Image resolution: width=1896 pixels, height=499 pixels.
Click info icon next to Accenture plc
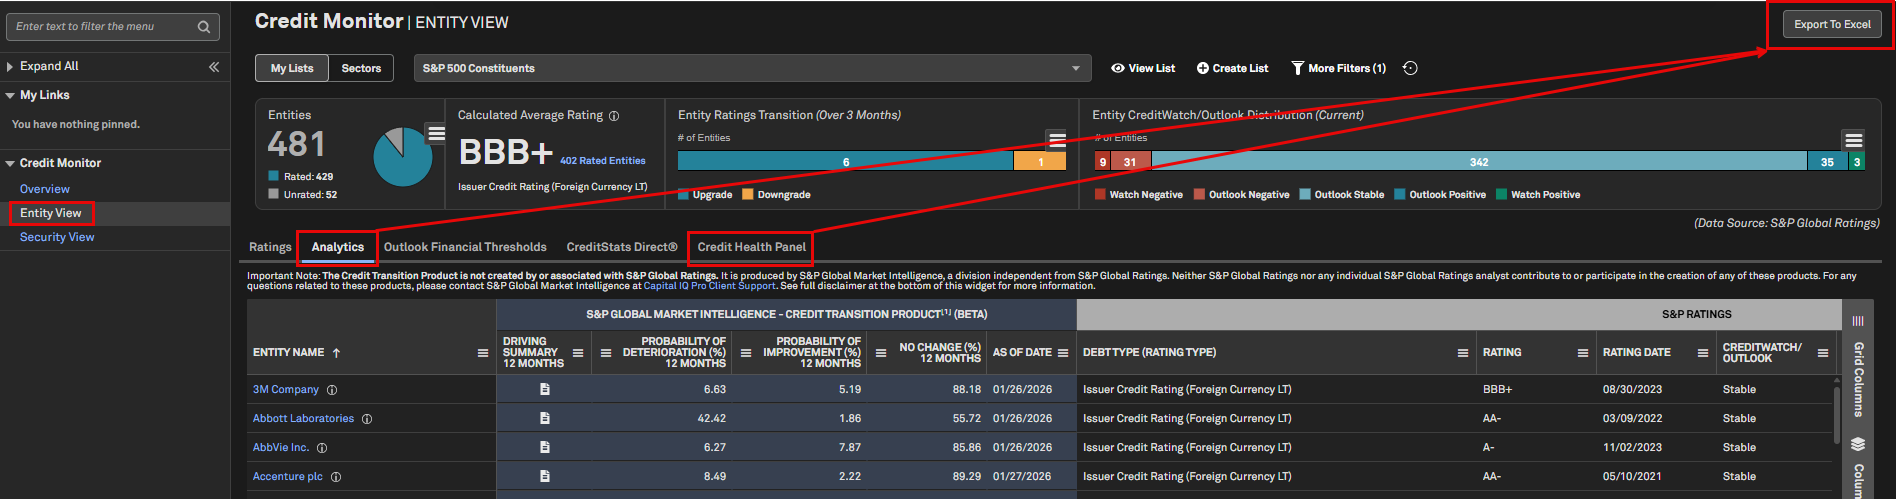tap(336, 477)
